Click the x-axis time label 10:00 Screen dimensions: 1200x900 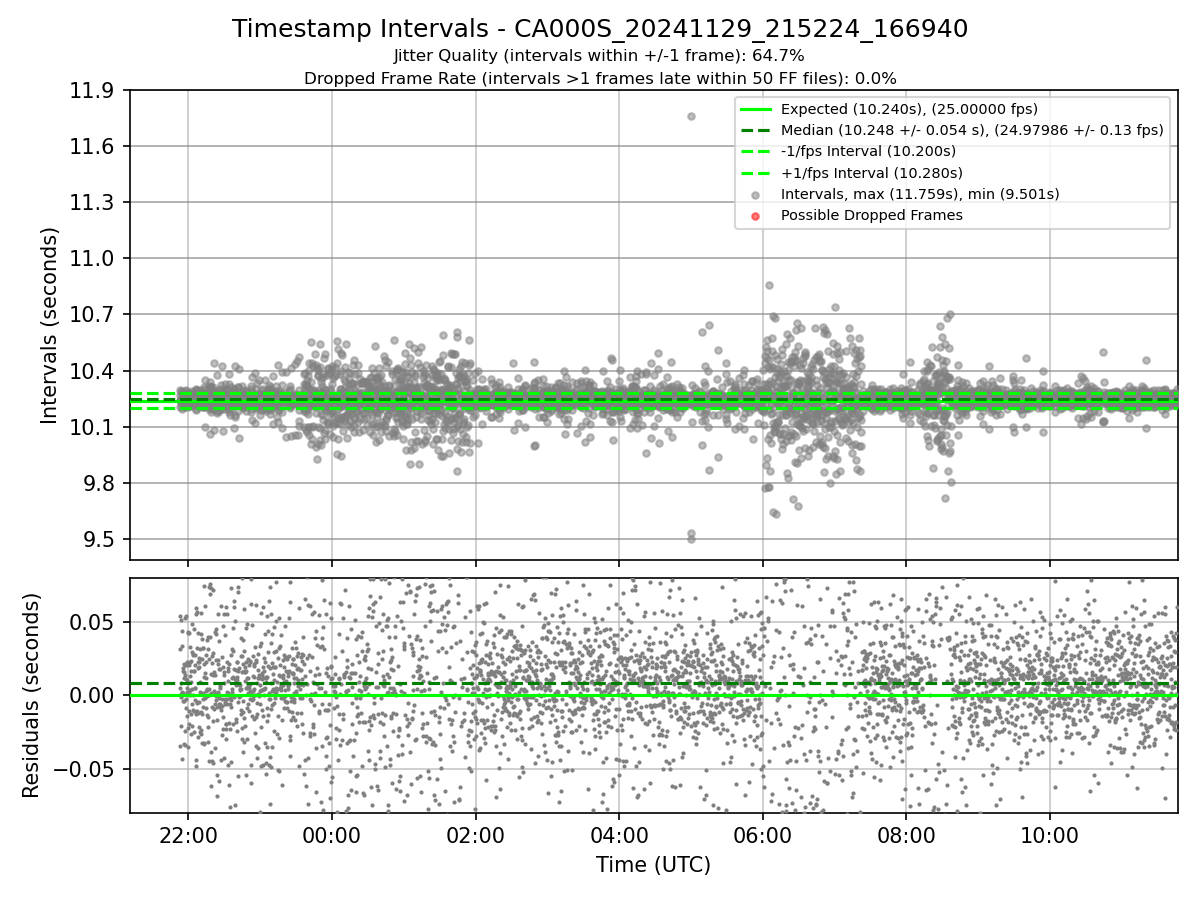(1049, 835)
